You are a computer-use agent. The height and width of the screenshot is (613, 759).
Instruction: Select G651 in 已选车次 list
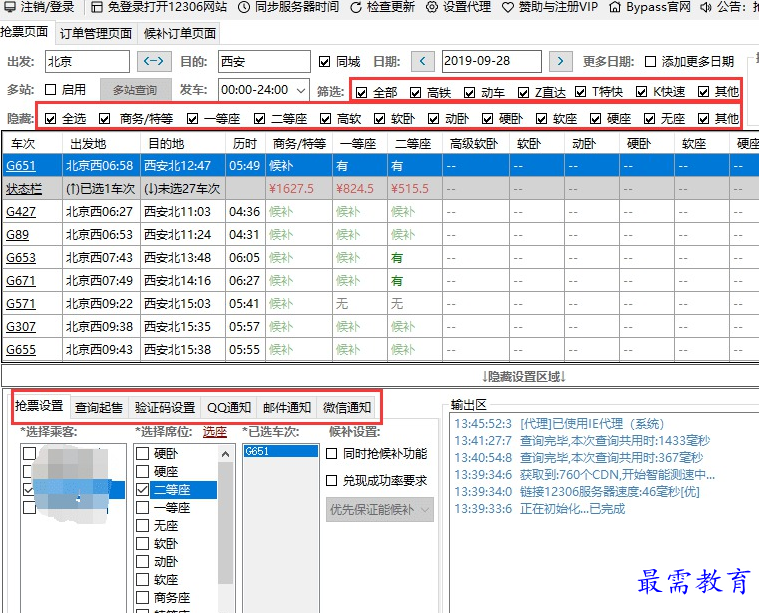pyautogui.click(x=280, y=451)
